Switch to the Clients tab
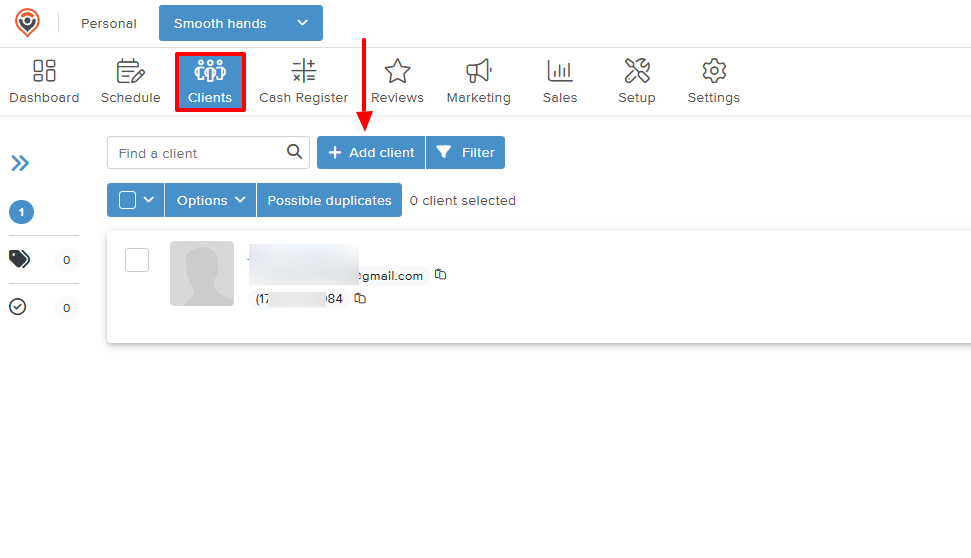This screenshot has width=971, height=558. click(210, 81)
